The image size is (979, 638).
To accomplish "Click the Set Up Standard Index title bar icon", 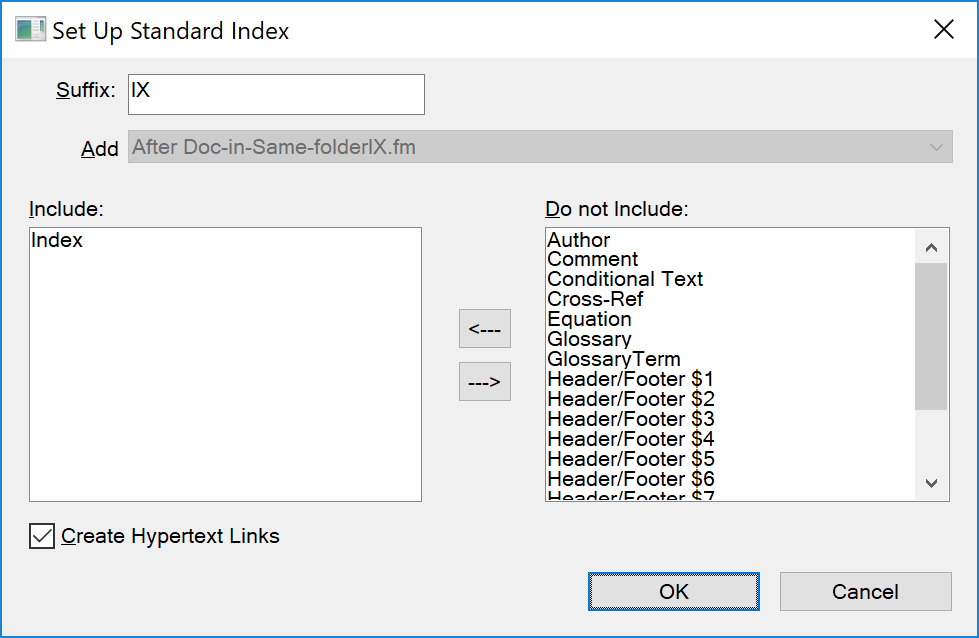I will tap(29, 29).
